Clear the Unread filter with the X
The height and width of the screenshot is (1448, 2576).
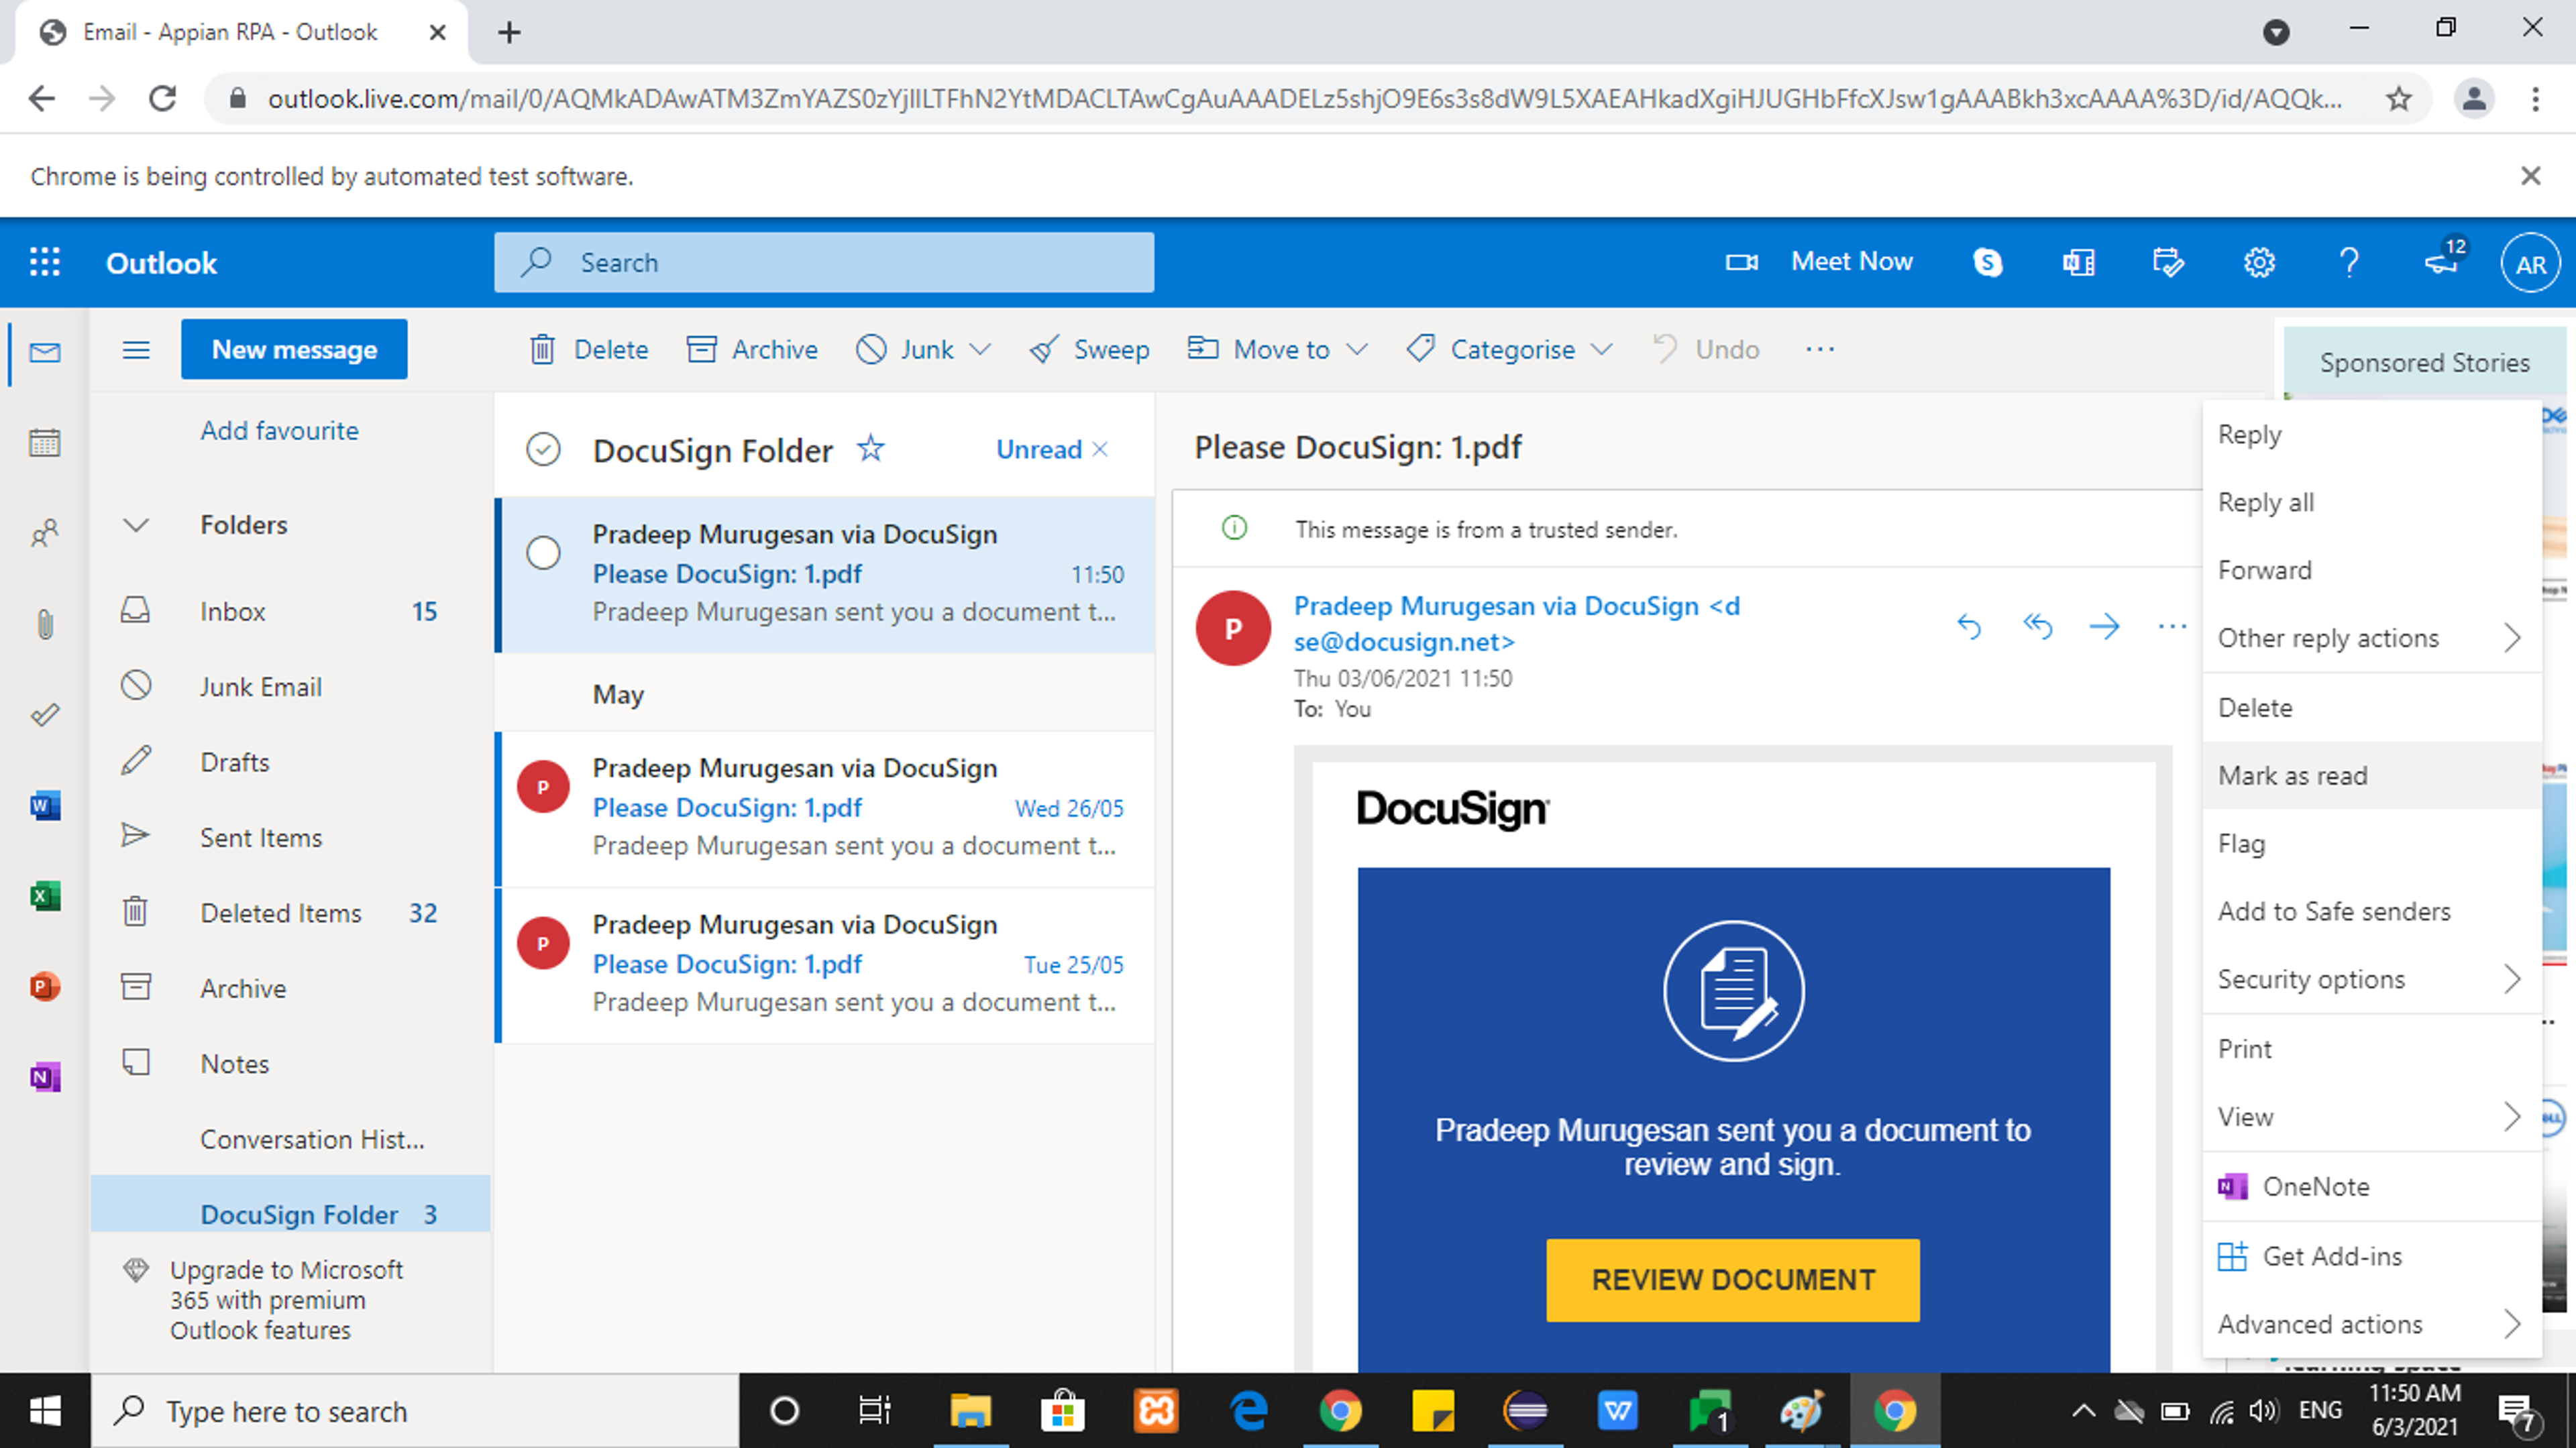click(1100, 449)
